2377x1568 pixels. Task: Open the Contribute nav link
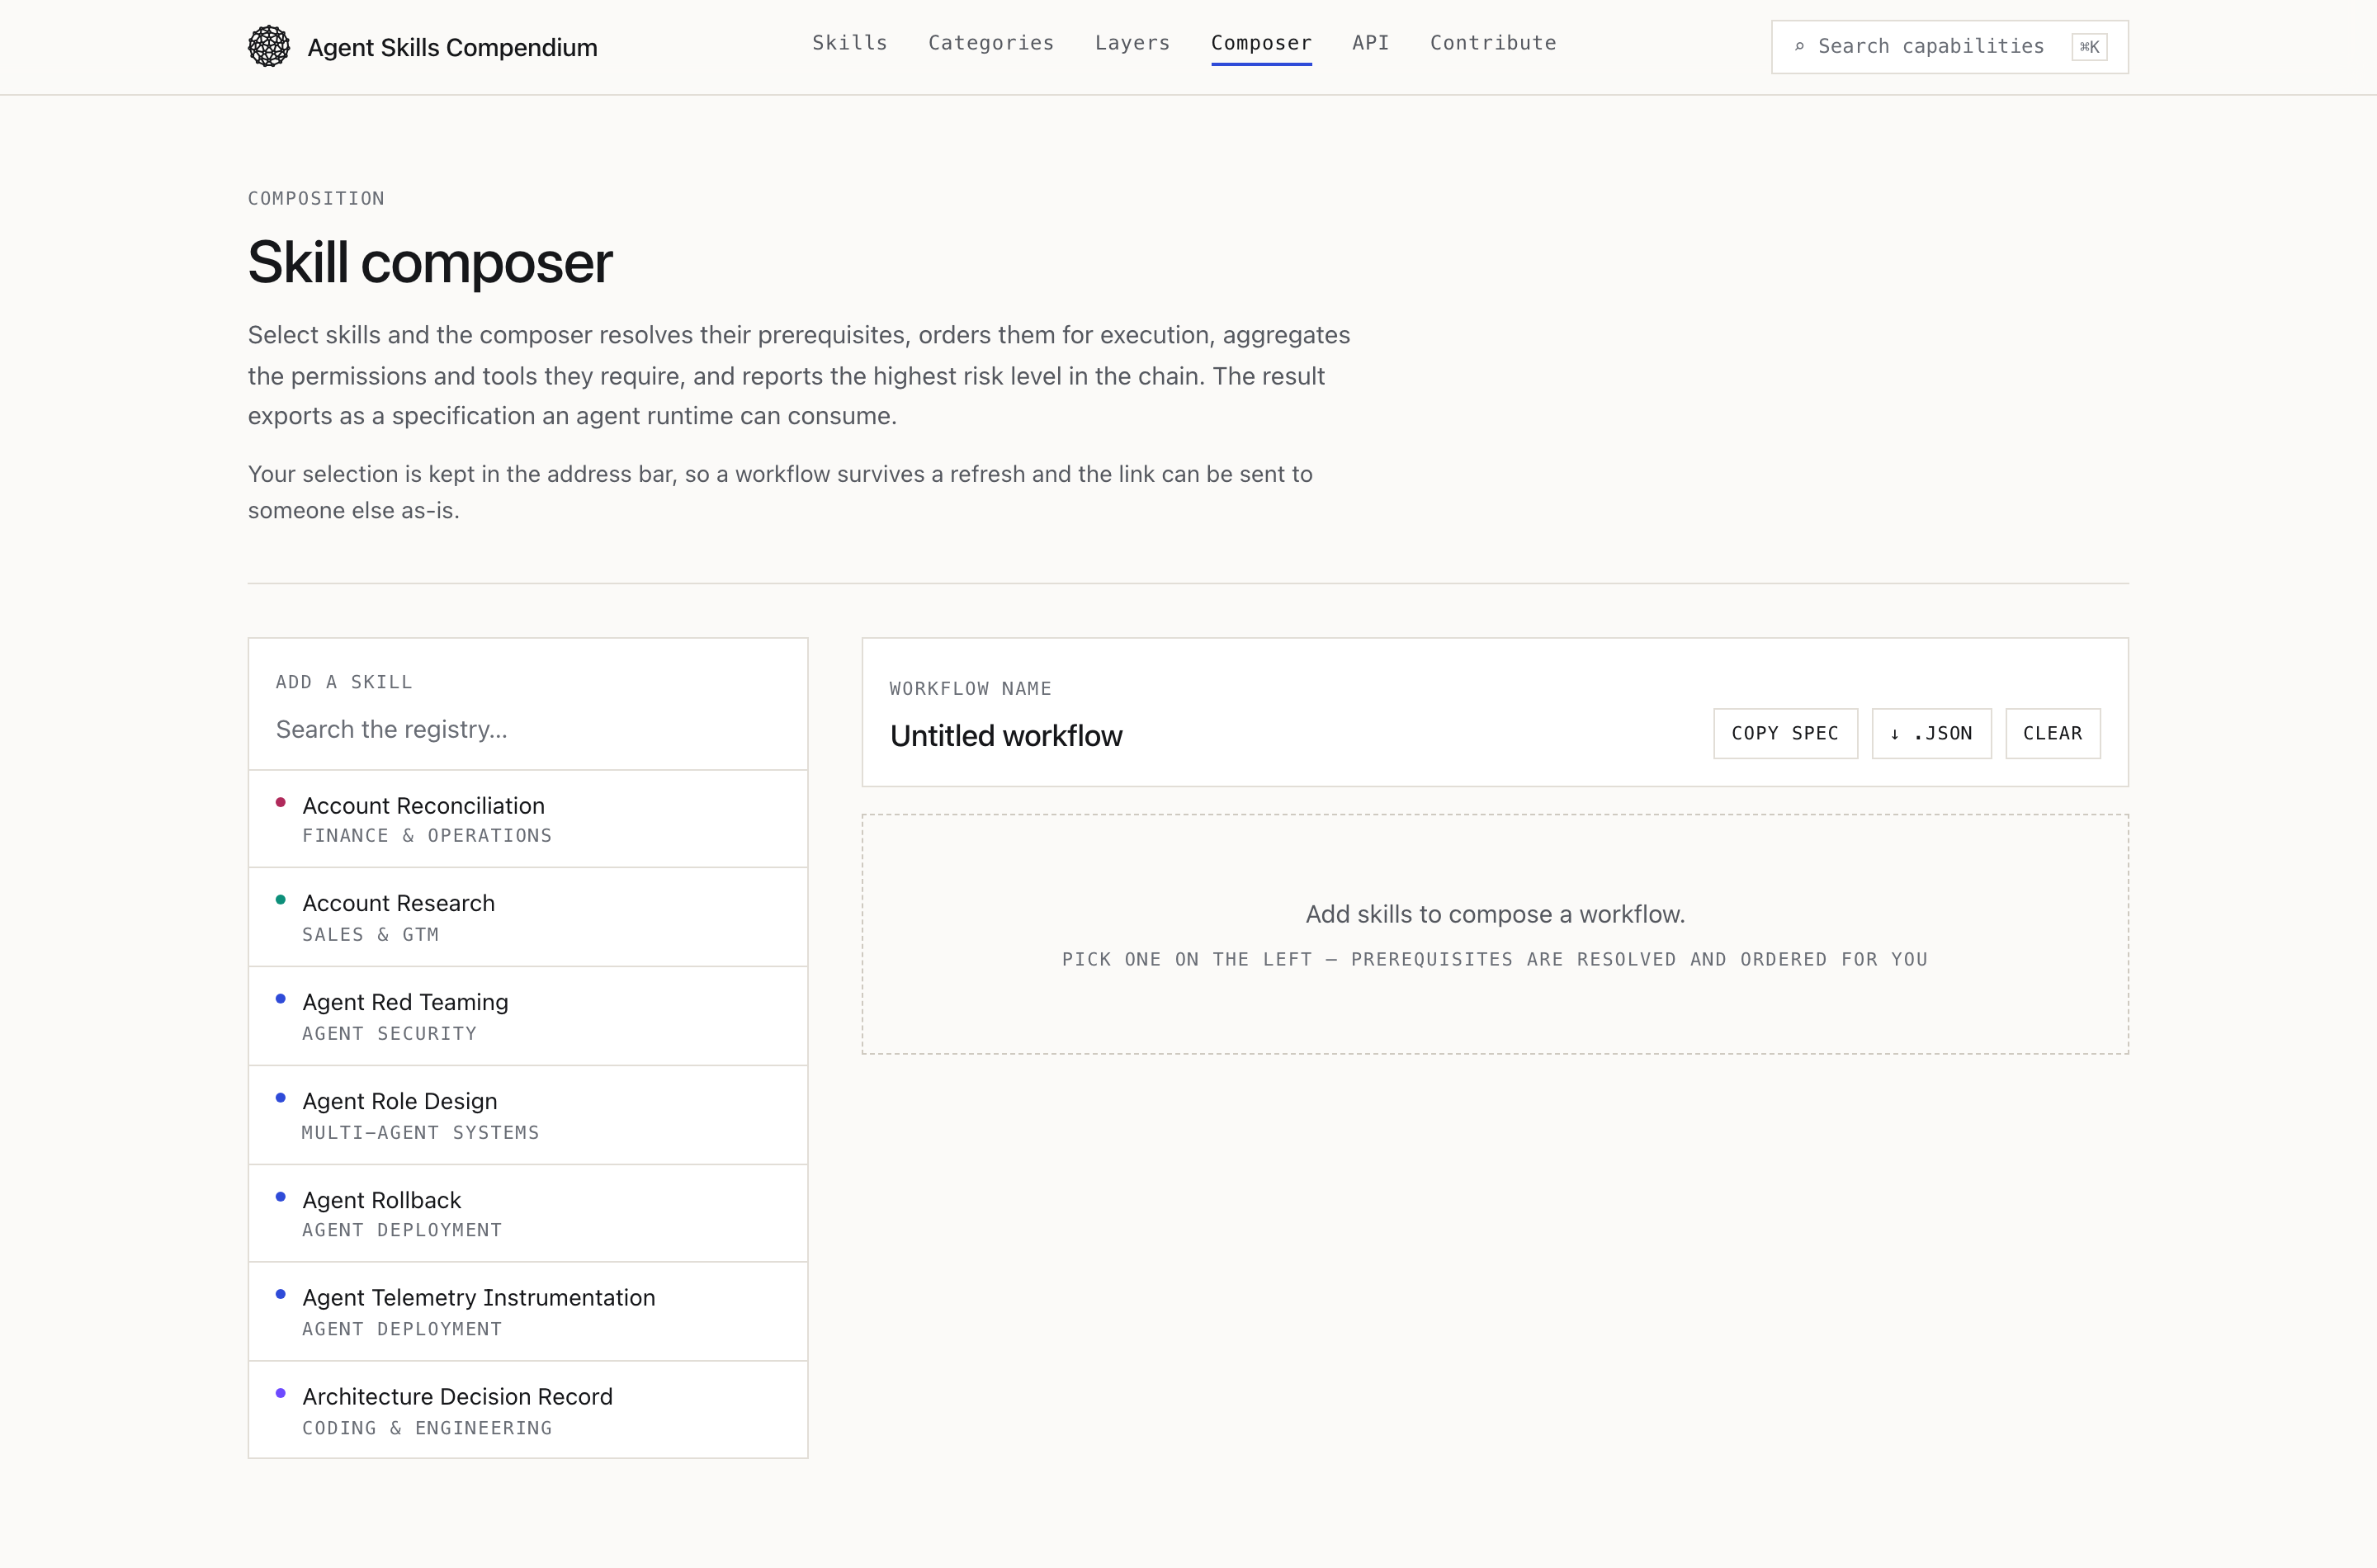pos(1492,43)
